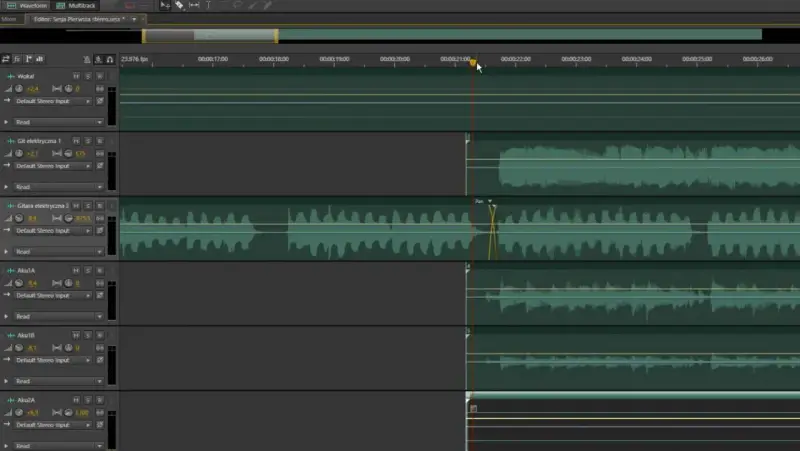Arm Gitara elektryczna 2 for record
800x451 pixels.
[x=99, y=206]
